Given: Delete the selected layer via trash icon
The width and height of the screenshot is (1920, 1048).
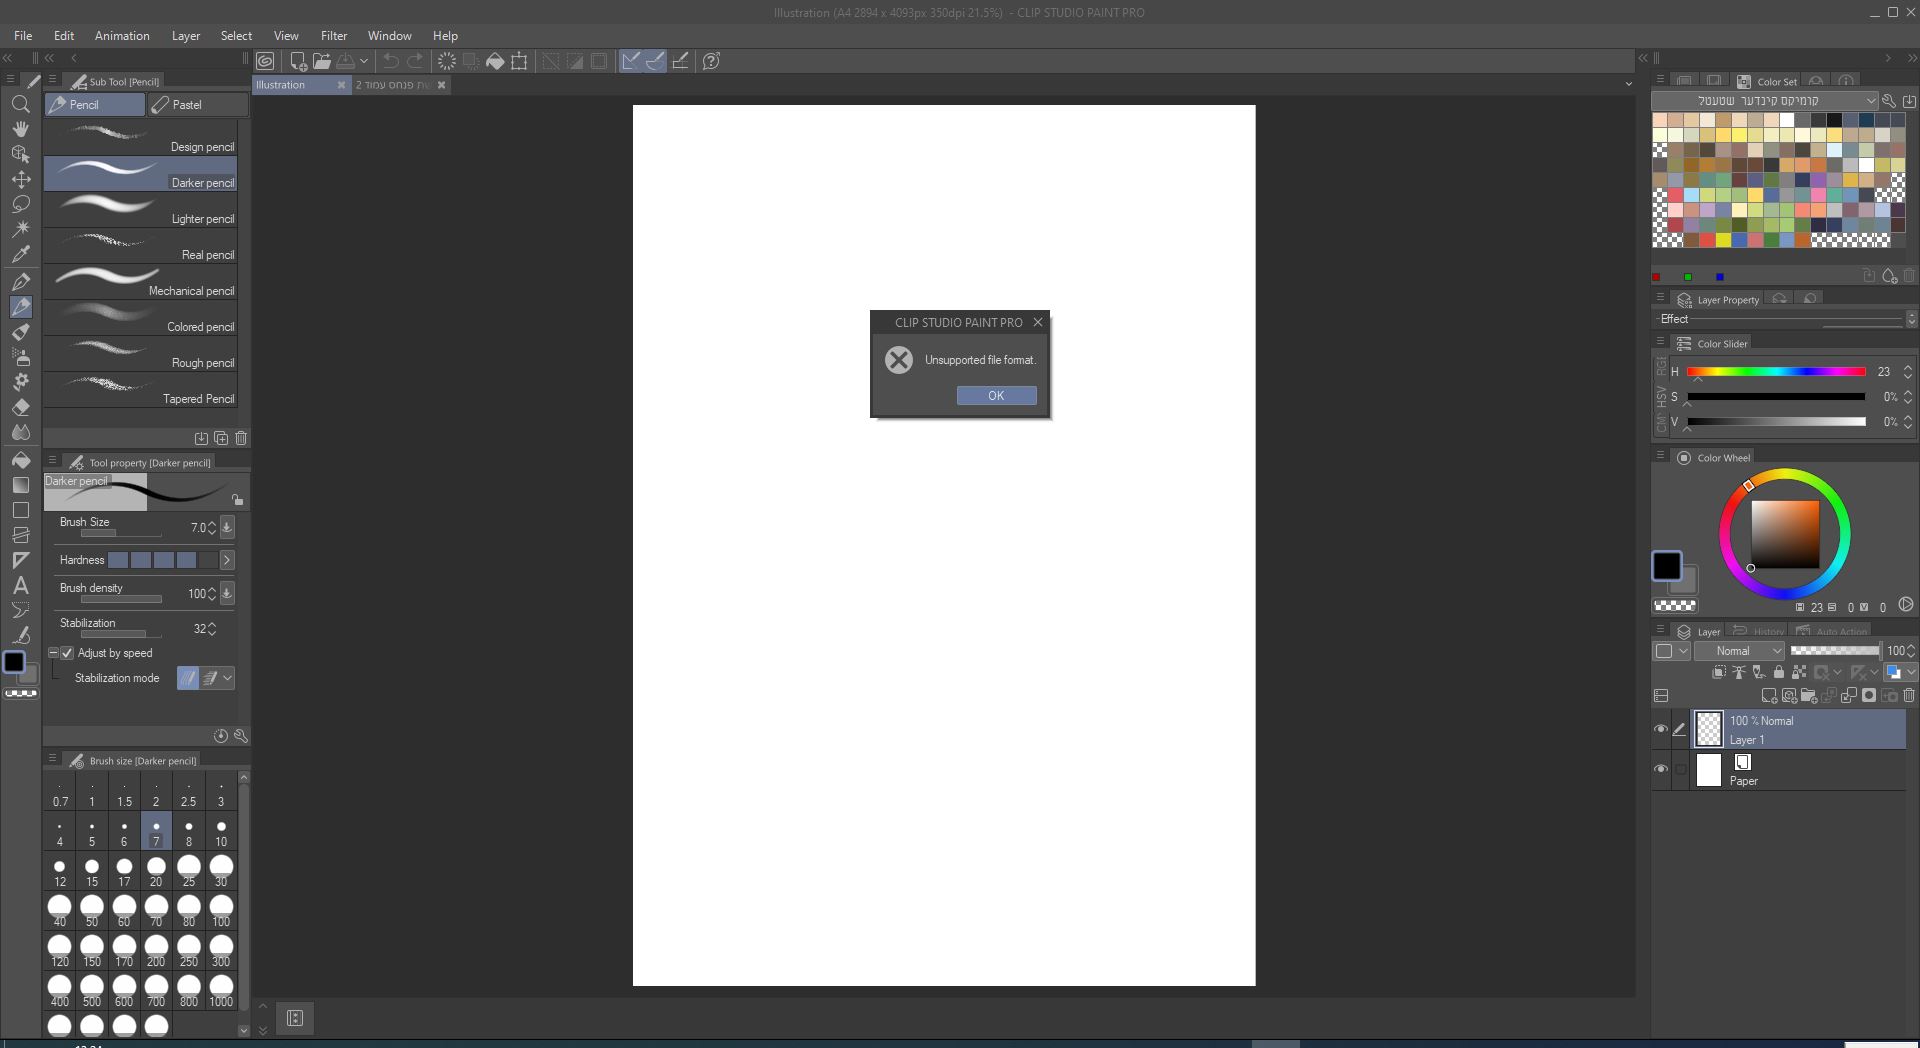Looking at the screenshot, I should pos(1909,695).
